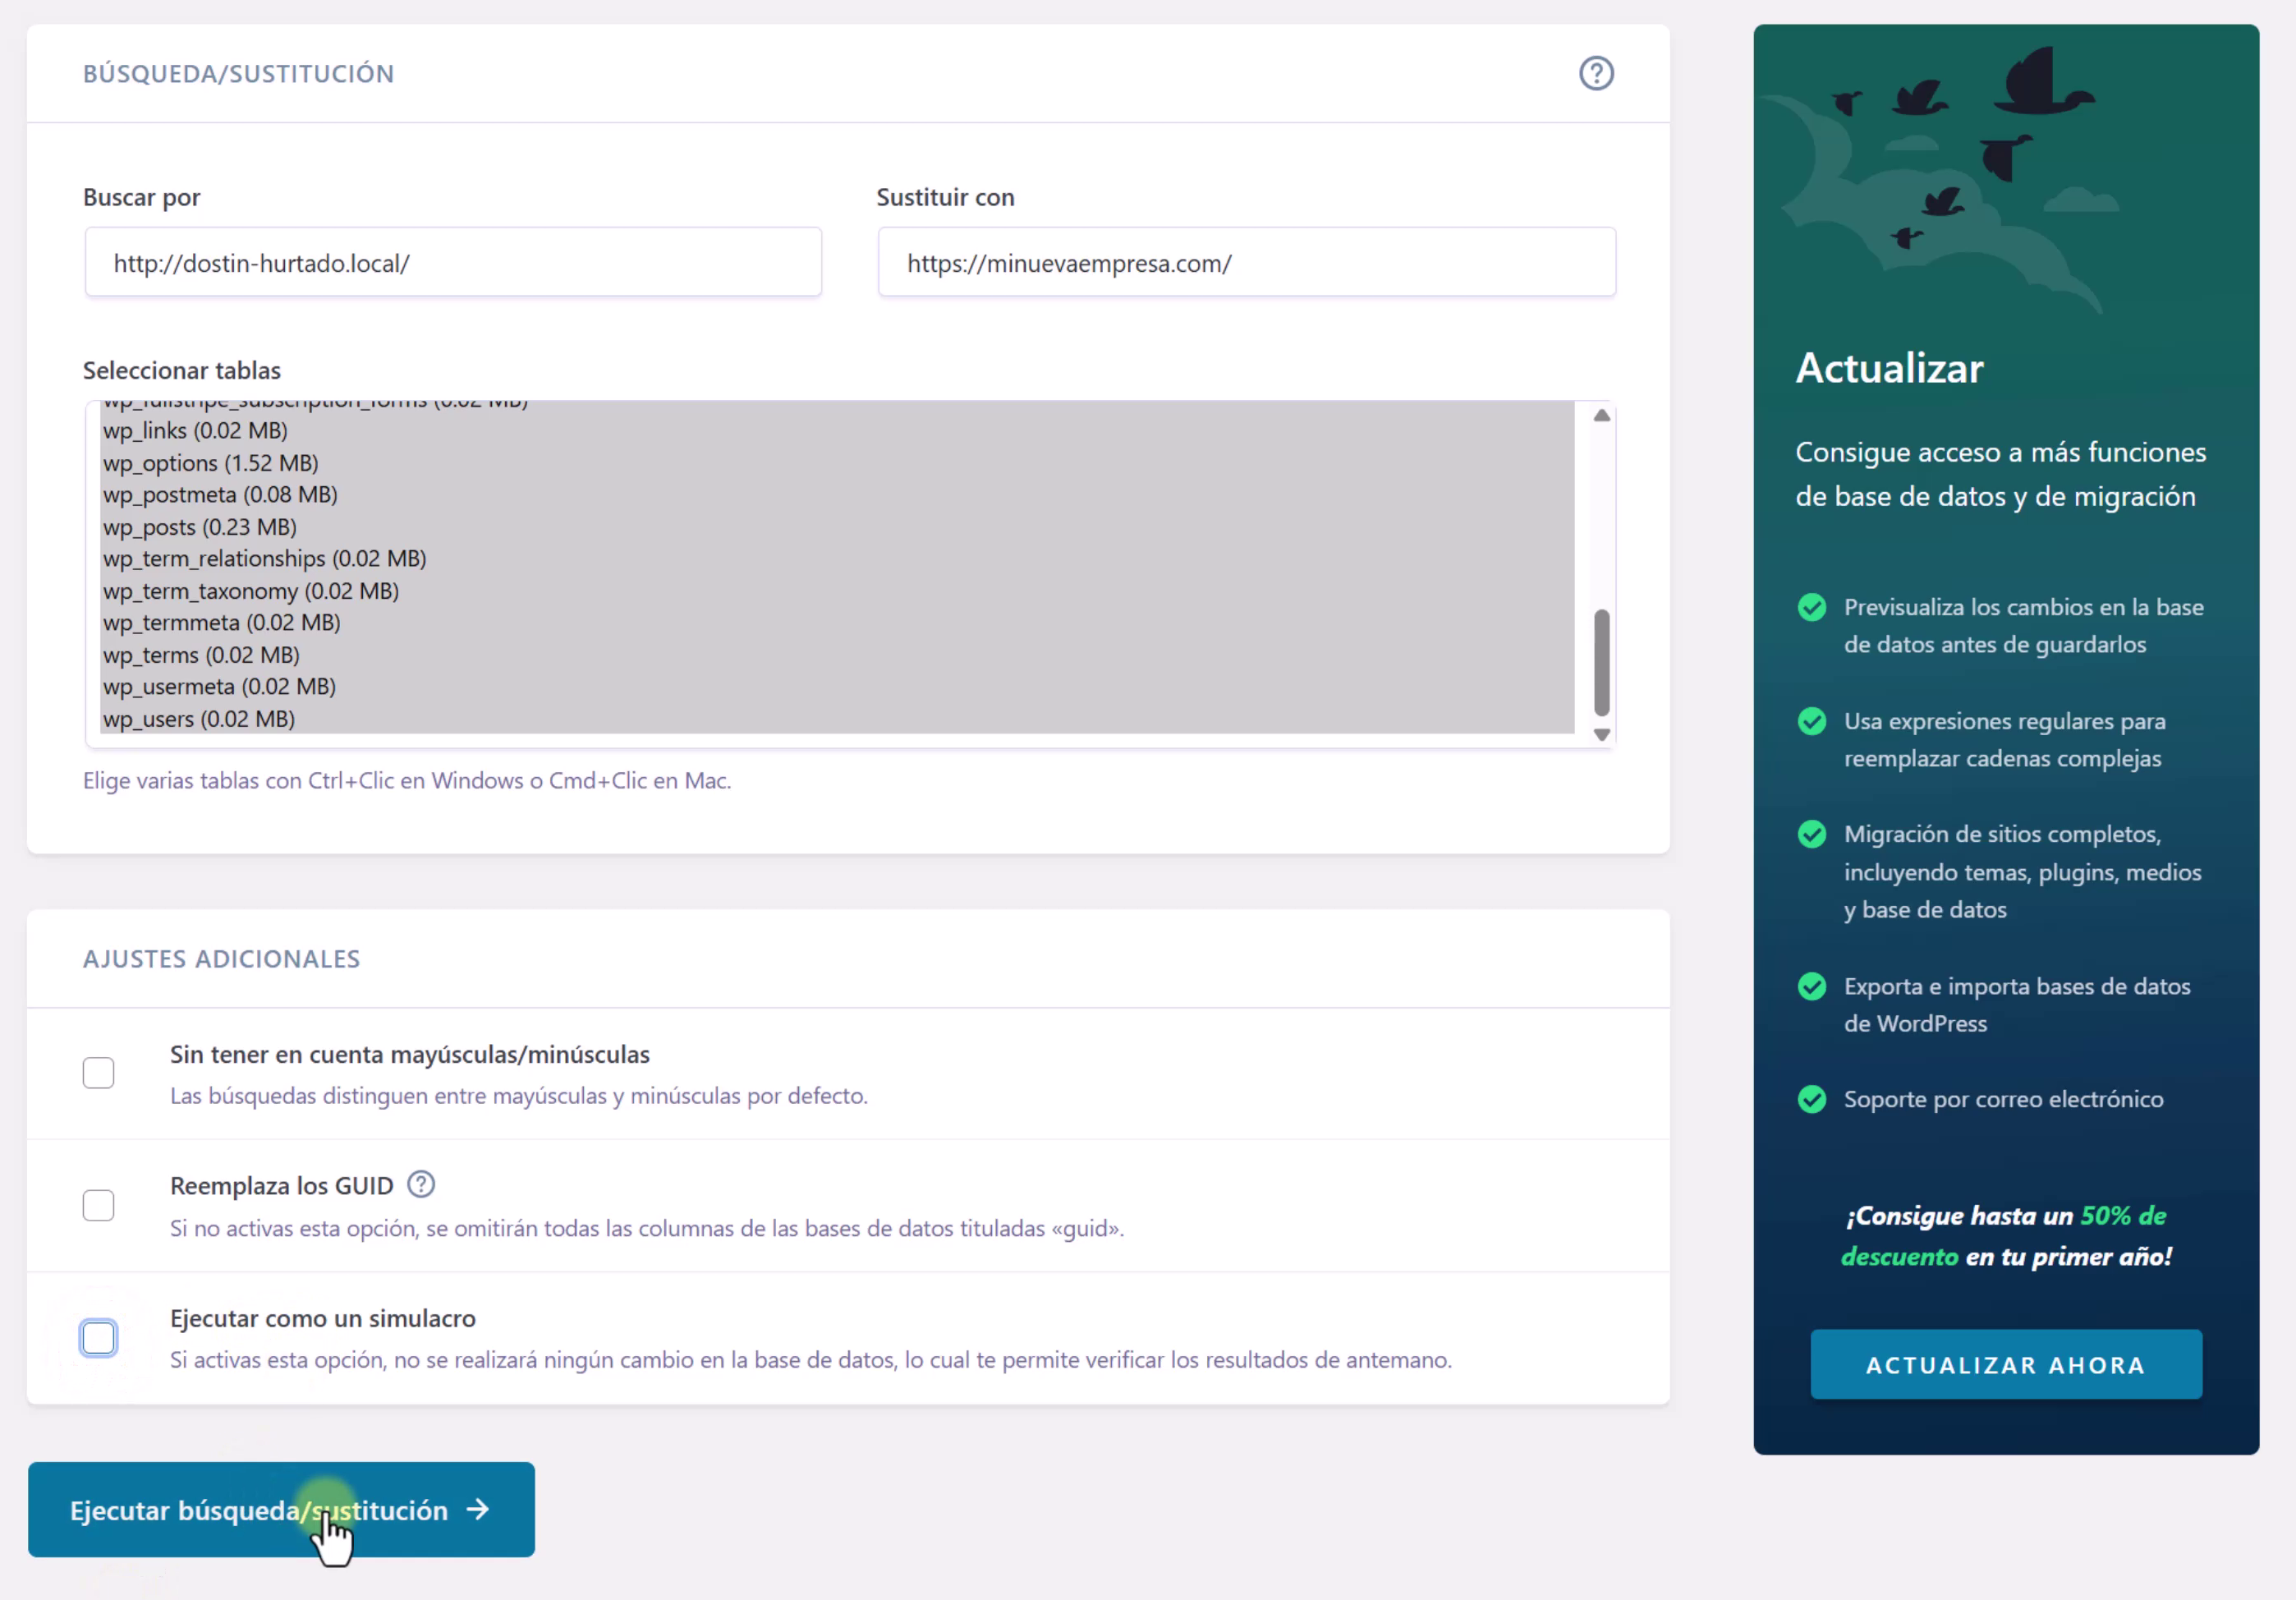Click check icon beside Previsualiza los cambios
Viewport: 2296px width, 1600px height.
pos(1813,607)
